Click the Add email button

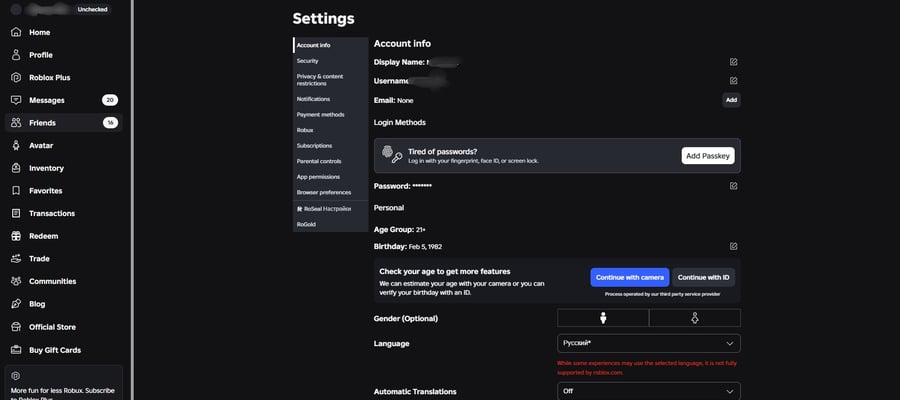(x=731, y=100)
